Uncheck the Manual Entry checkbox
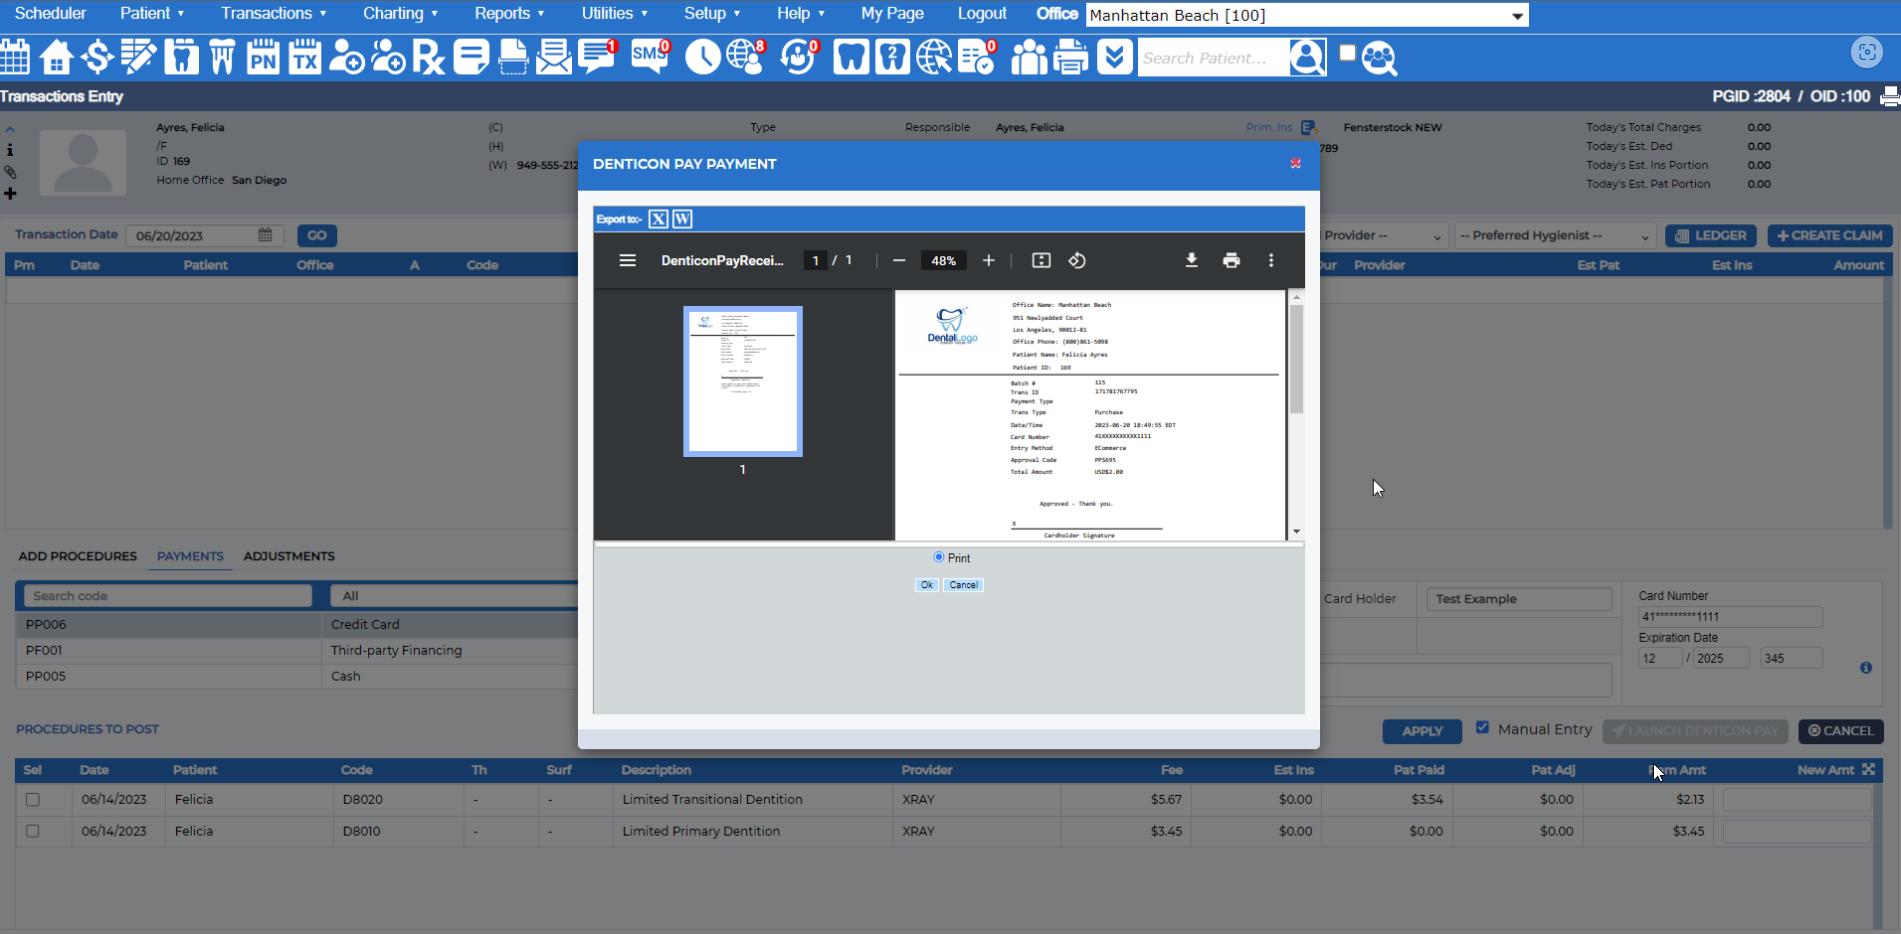The width and height of the screenshot is (1901, 934). 1483,726
